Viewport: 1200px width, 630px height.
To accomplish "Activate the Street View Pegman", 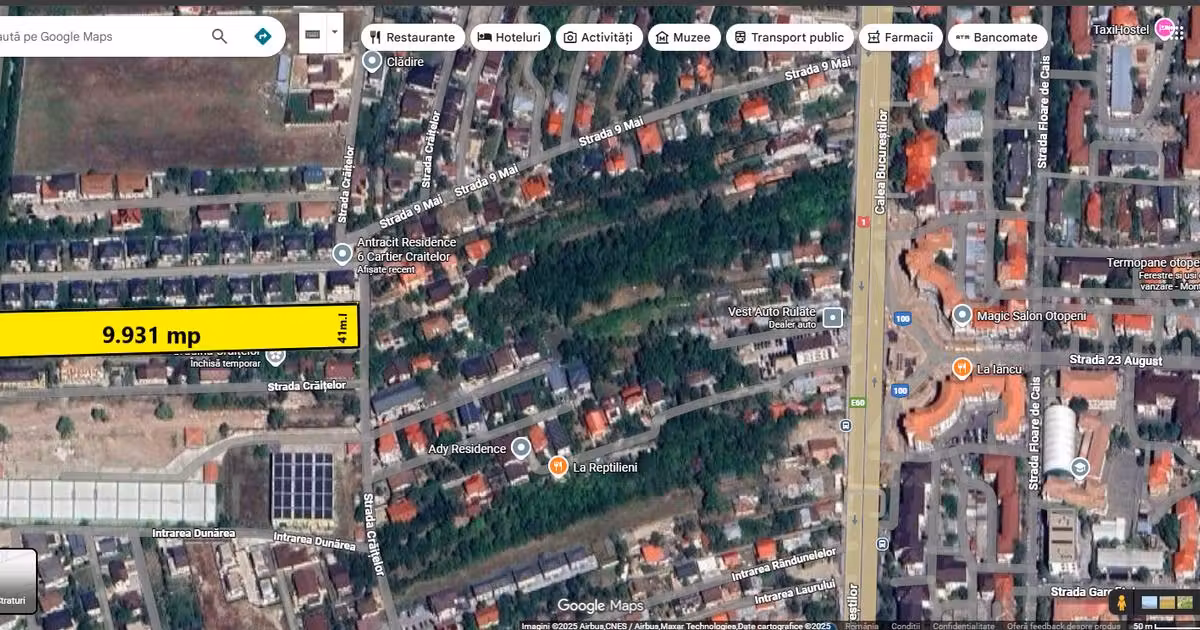I will pos(1122,603).
